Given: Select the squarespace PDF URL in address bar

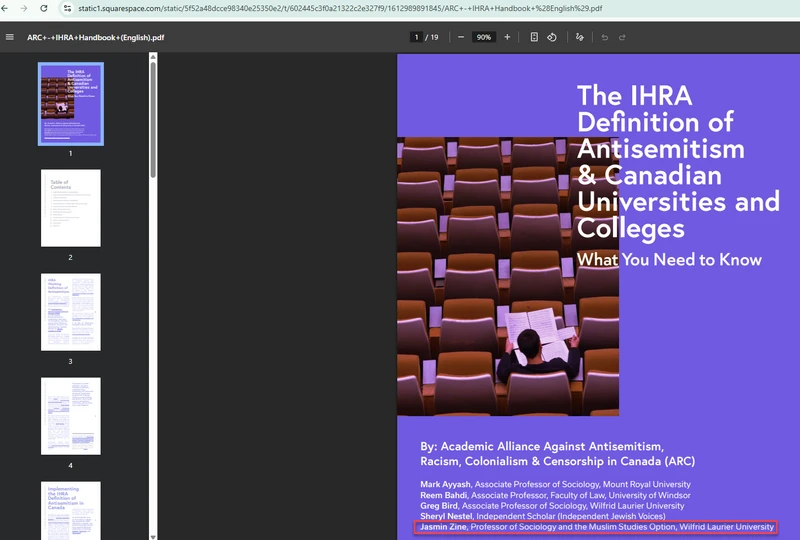Looking at the screenshot, I should tap(340, 8).
